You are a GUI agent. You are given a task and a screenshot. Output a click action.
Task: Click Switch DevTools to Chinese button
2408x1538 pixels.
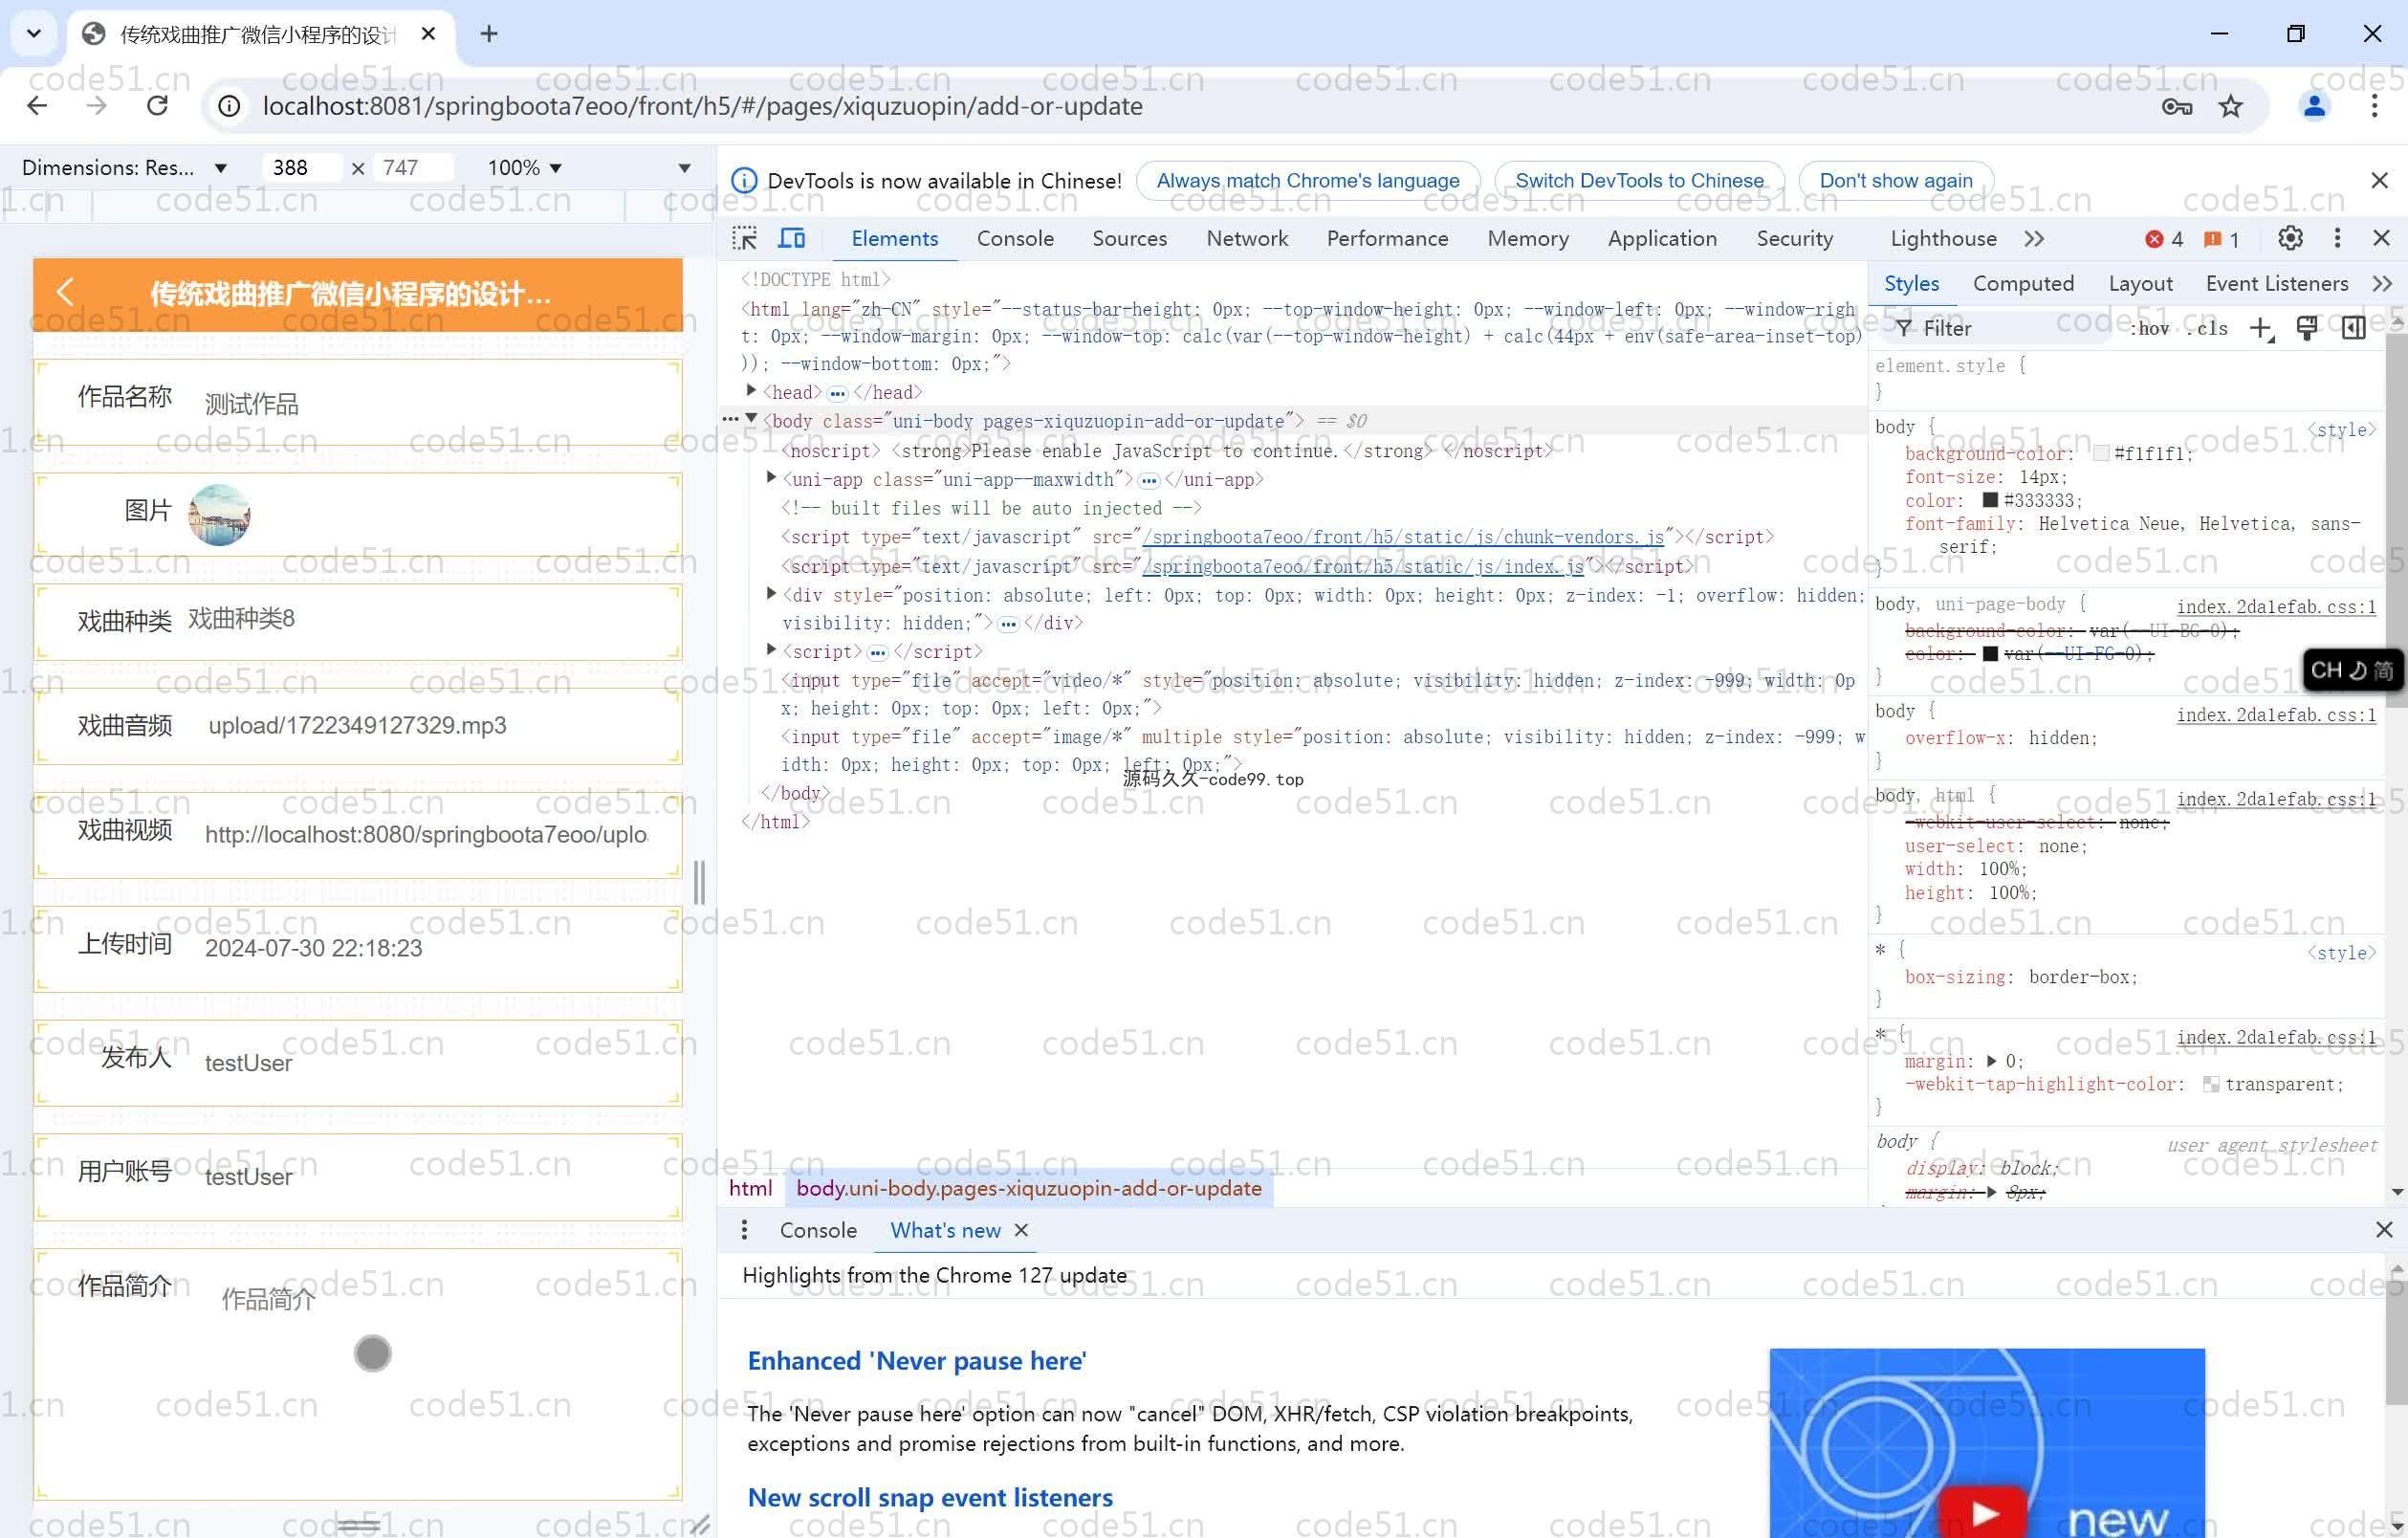(x=1639, y=181)
